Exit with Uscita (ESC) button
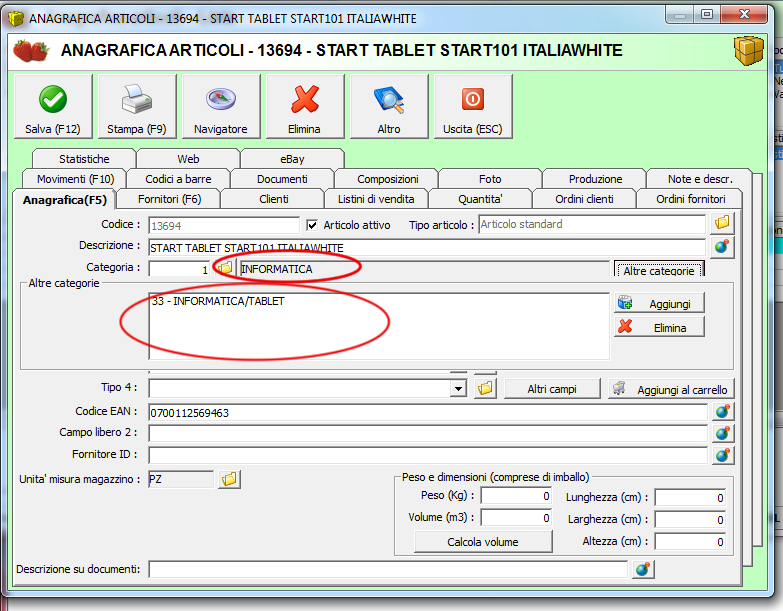 472,106
